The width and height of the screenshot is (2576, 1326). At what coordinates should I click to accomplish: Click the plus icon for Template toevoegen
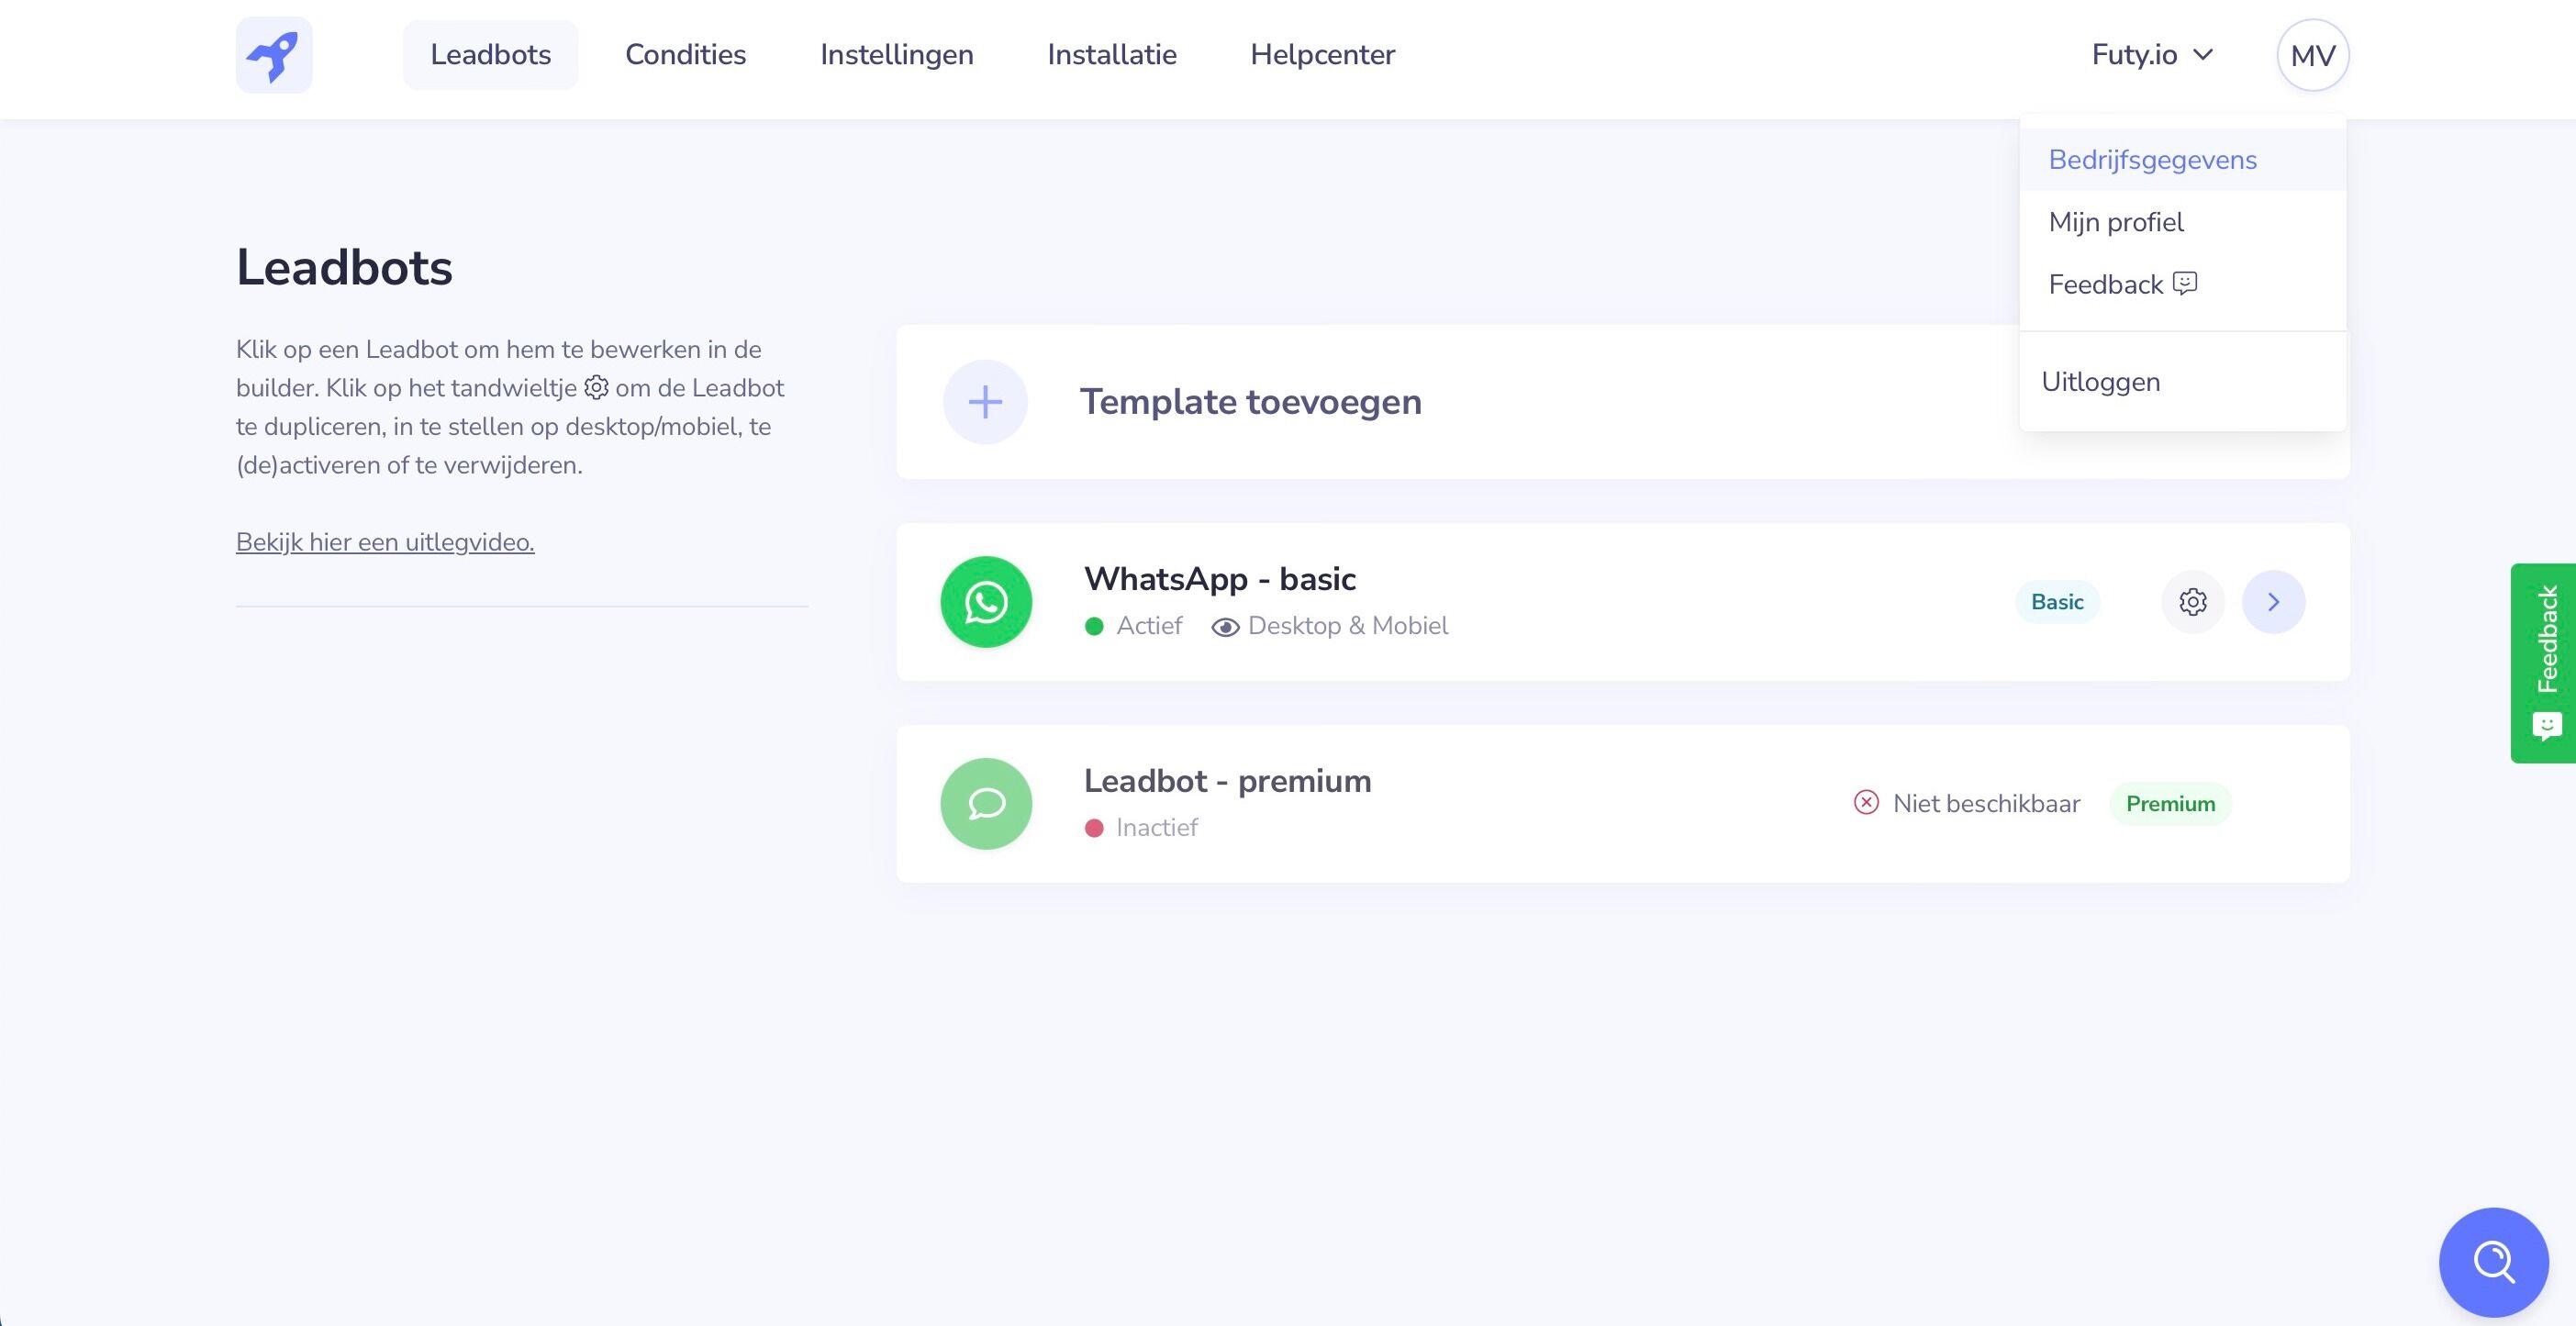pos(984,401)
